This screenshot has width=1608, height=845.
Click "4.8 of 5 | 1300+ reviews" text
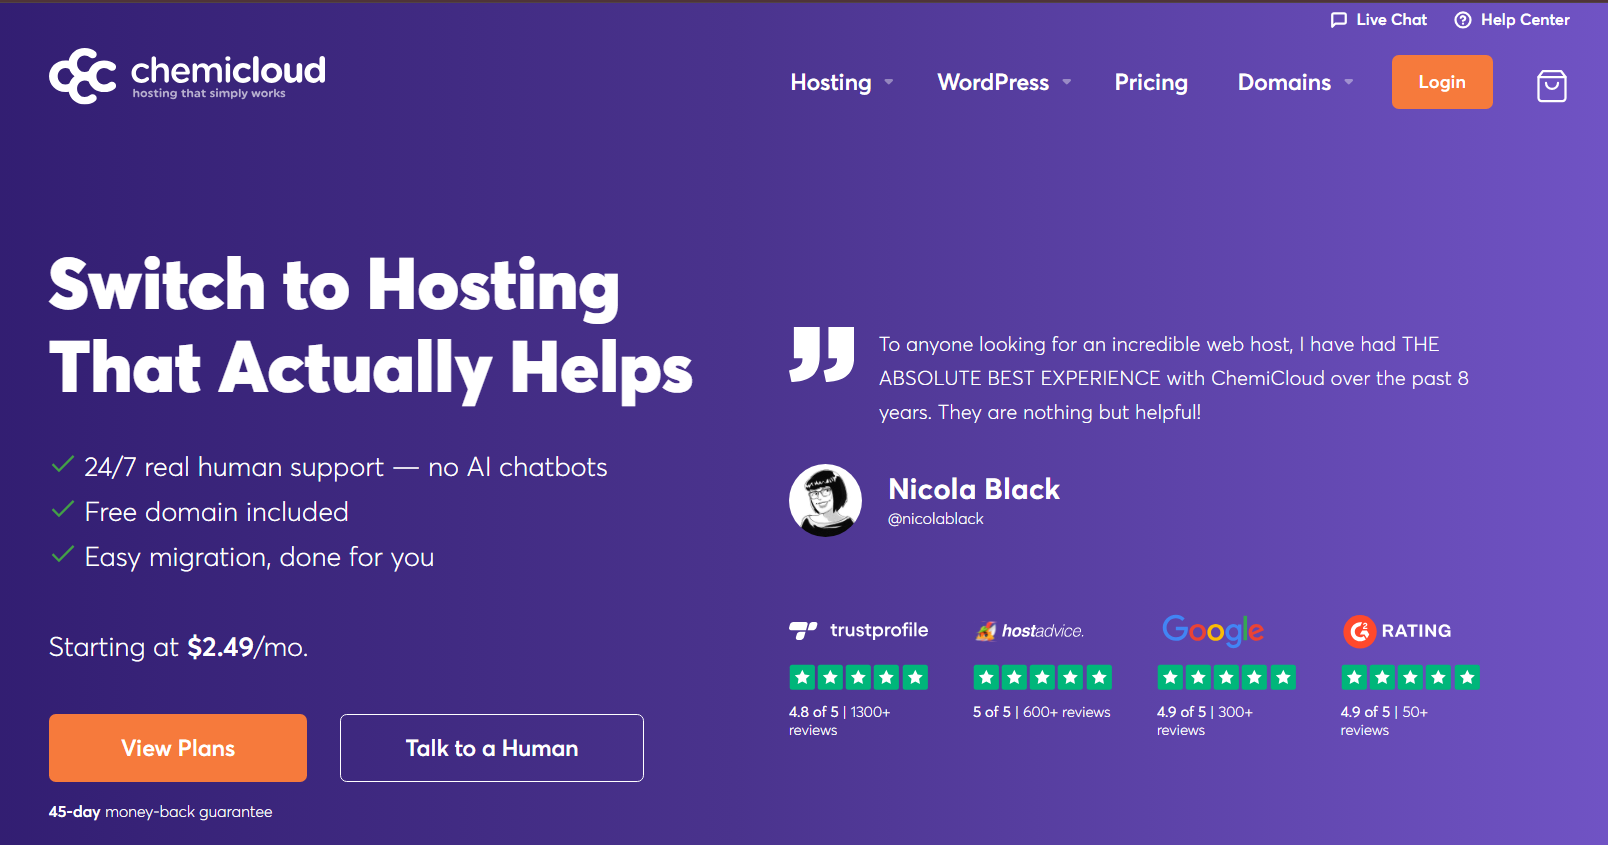coord(840,721)
